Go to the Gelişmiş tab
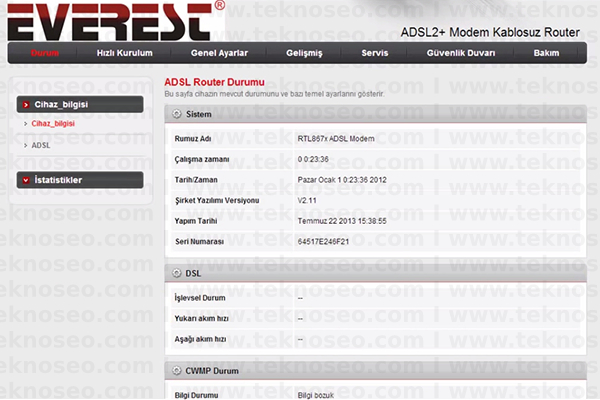Image resolution: width=600 pixels, height=400 pixels. 304,53
